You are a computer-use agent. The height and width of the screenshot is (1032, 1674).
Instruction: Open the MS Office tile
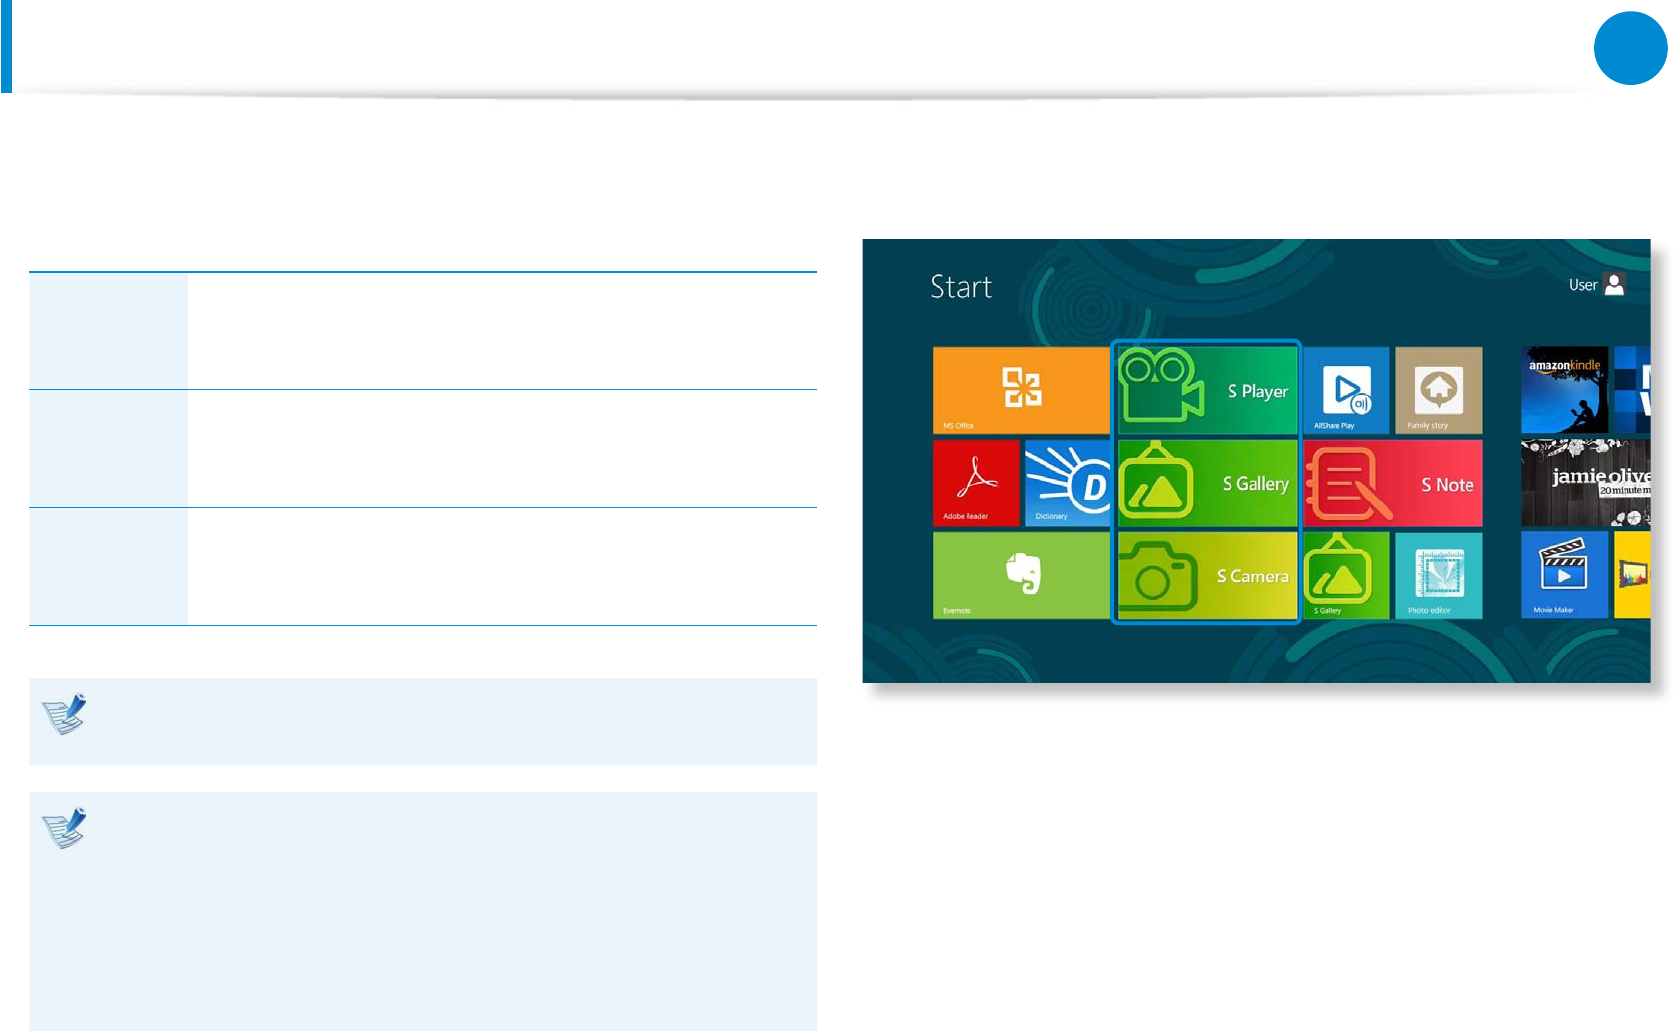[x=1021, y=390]
